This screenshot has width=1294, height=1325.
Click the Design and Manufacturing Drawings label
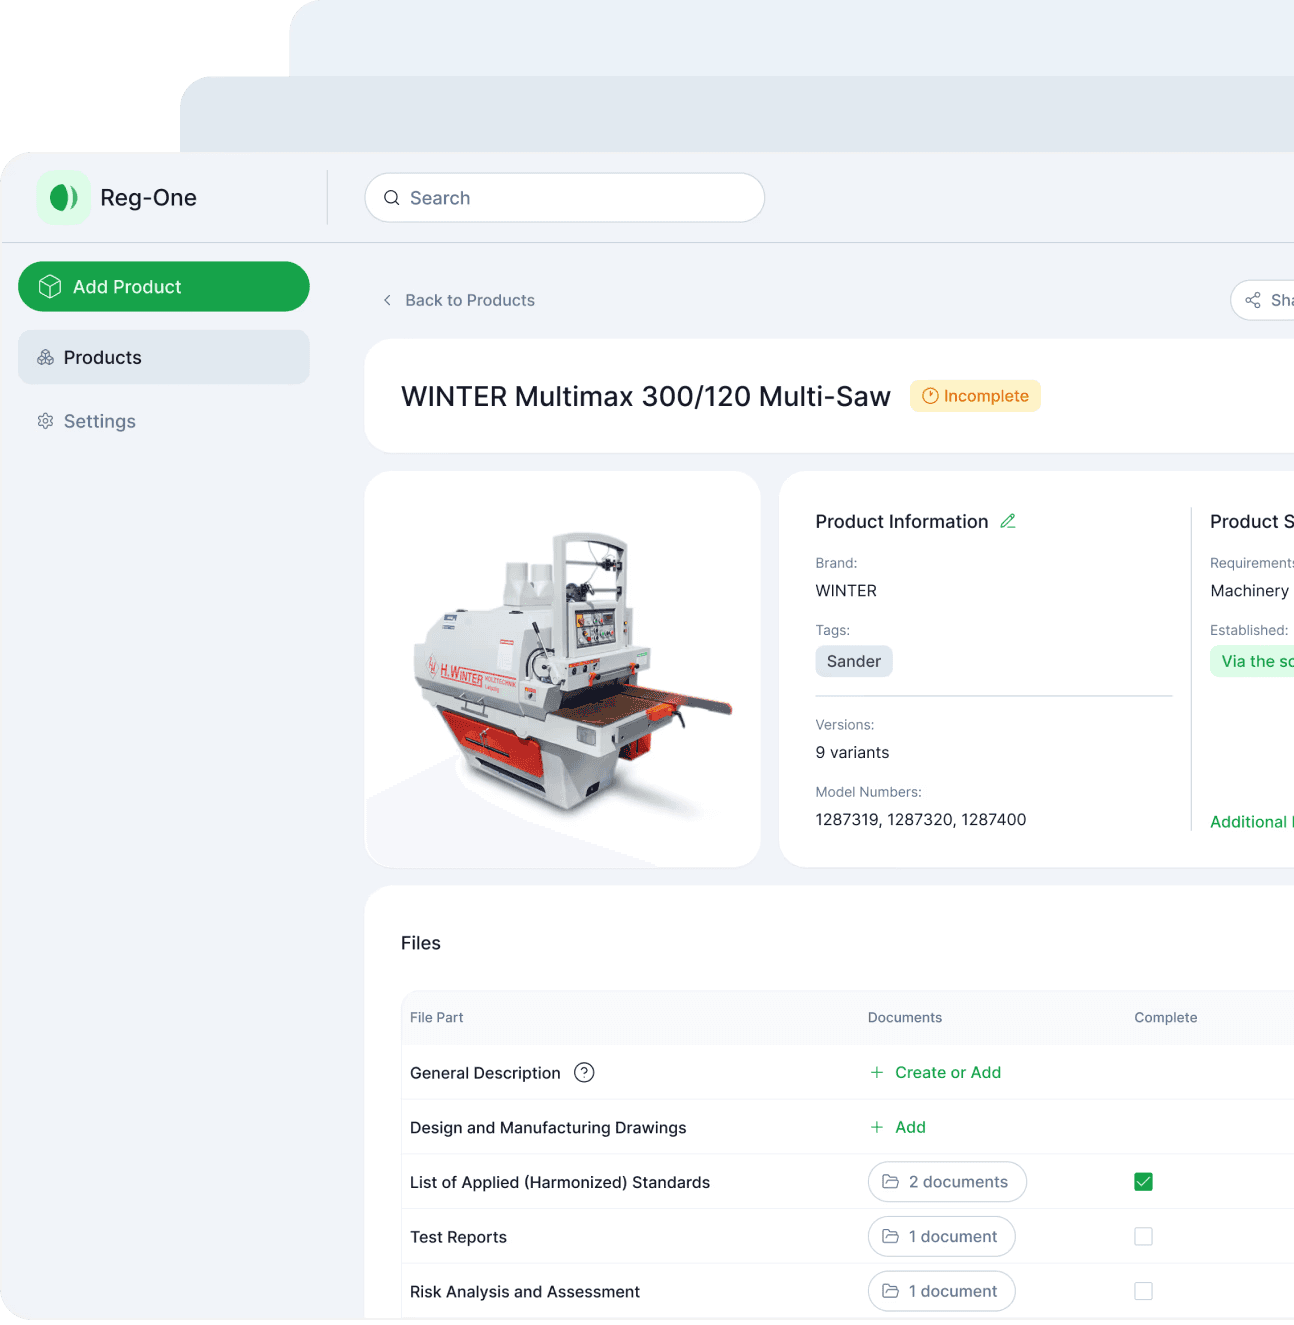[x=548, y=1127]
